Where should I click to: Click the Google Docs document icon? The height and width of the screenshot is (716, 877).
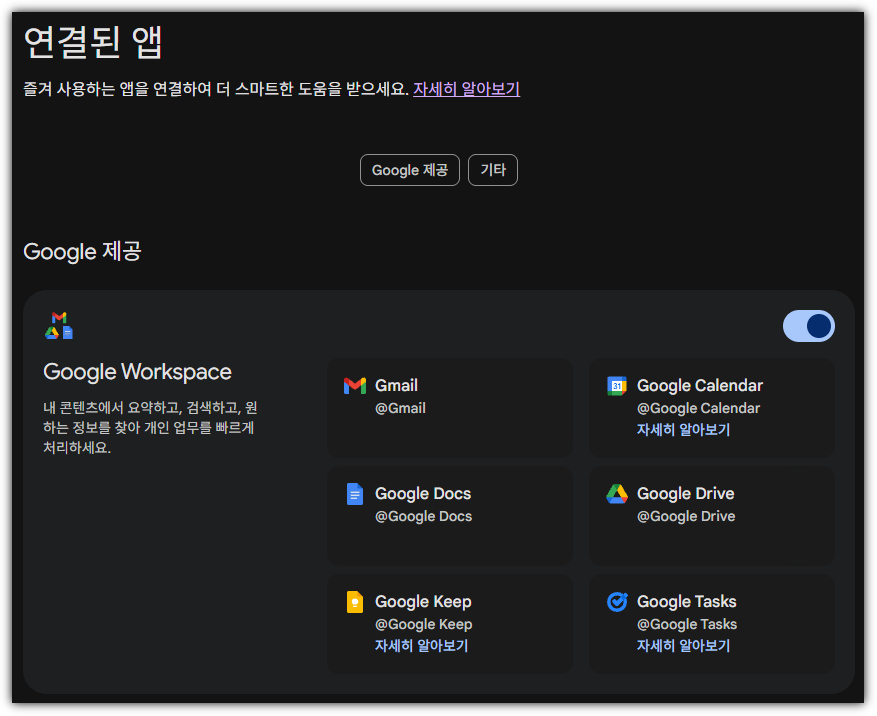pos(355,494)
